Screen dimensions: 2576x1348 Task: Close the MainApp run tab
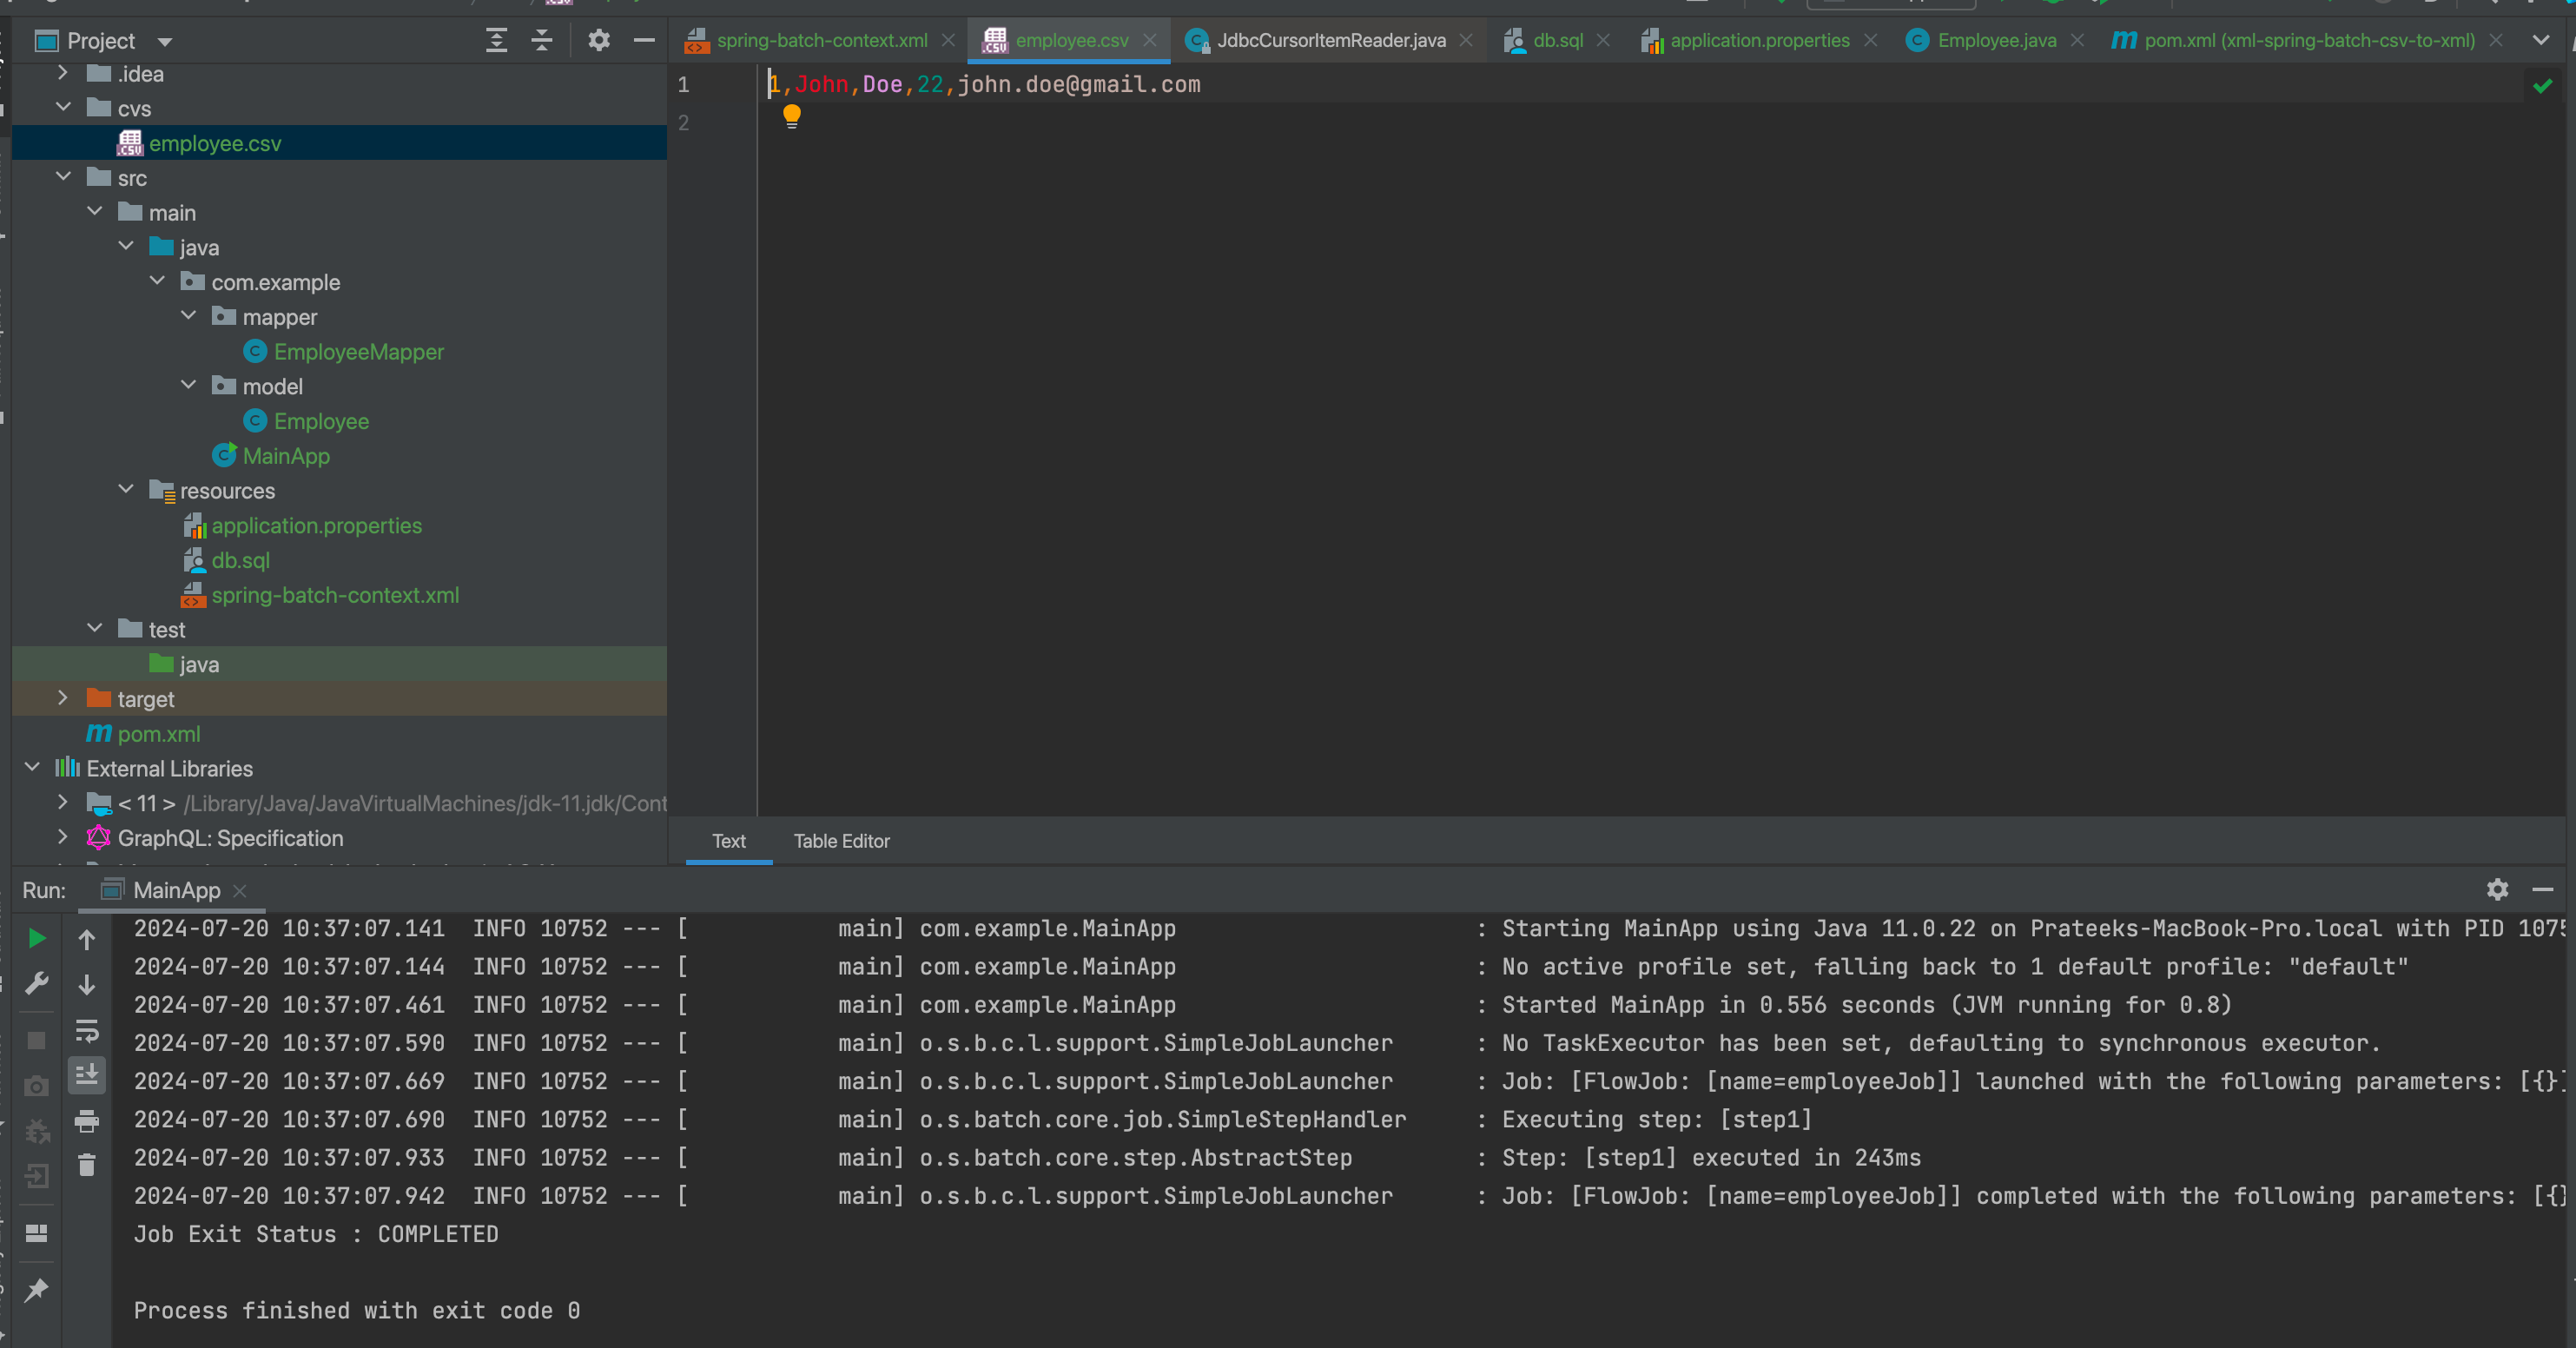click(x=239, y=891)
